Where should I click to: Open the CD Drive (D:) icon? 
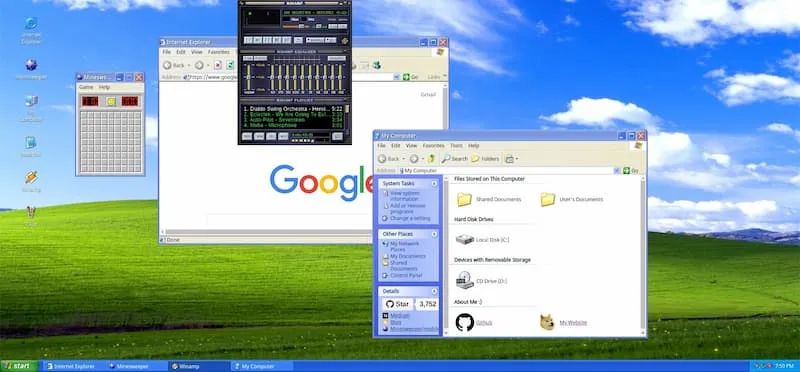coord(464,280)
